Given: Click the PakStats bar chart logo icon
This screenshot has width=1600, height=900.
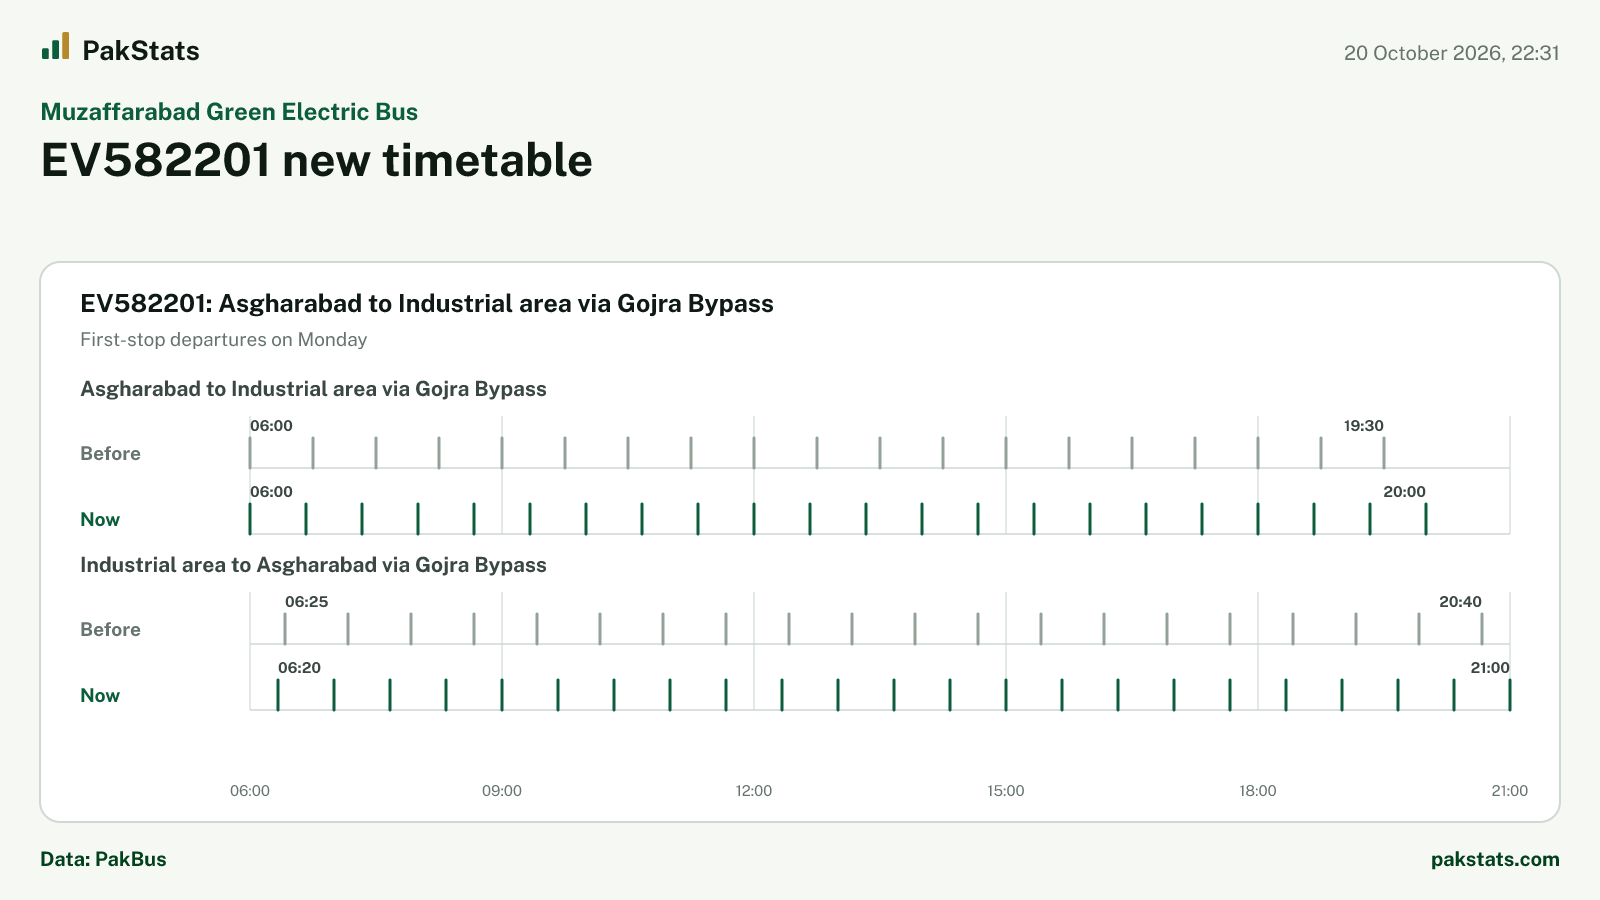Looking at the screenshot, I should (56, 46).
